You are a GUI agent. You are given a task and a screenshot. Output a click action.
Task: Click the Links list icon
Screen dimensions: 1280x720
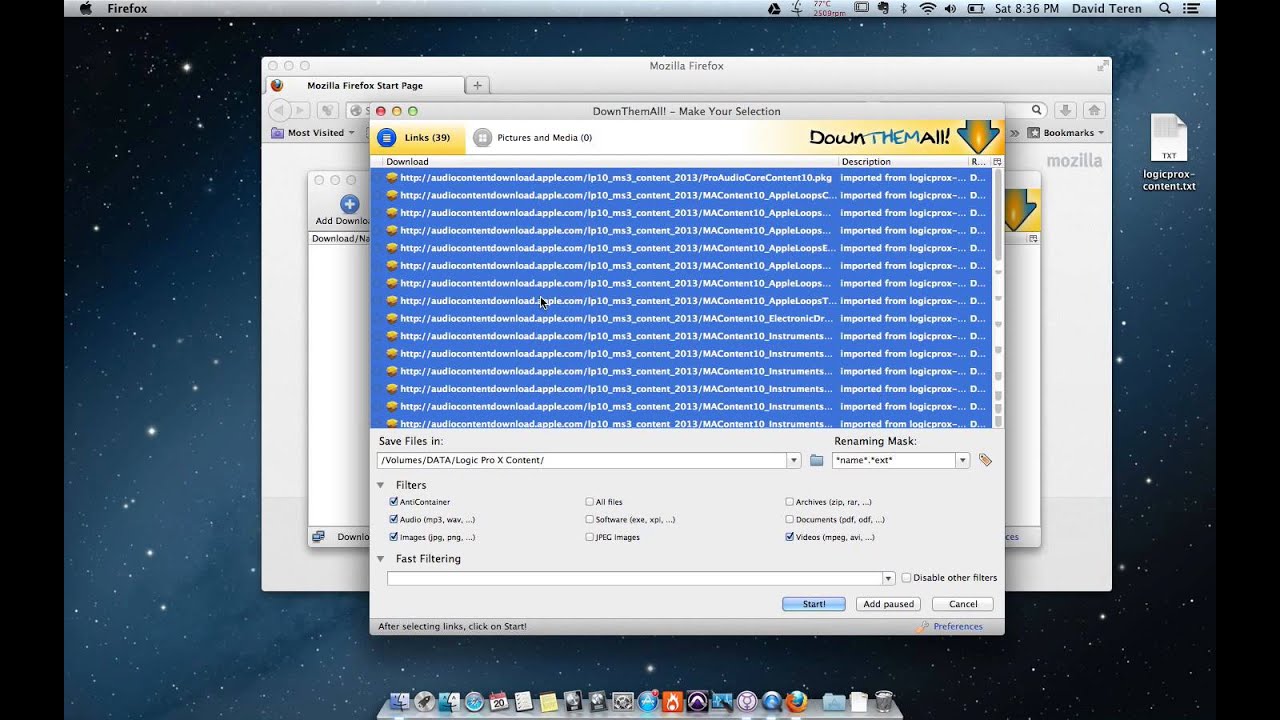click(387, 138)
